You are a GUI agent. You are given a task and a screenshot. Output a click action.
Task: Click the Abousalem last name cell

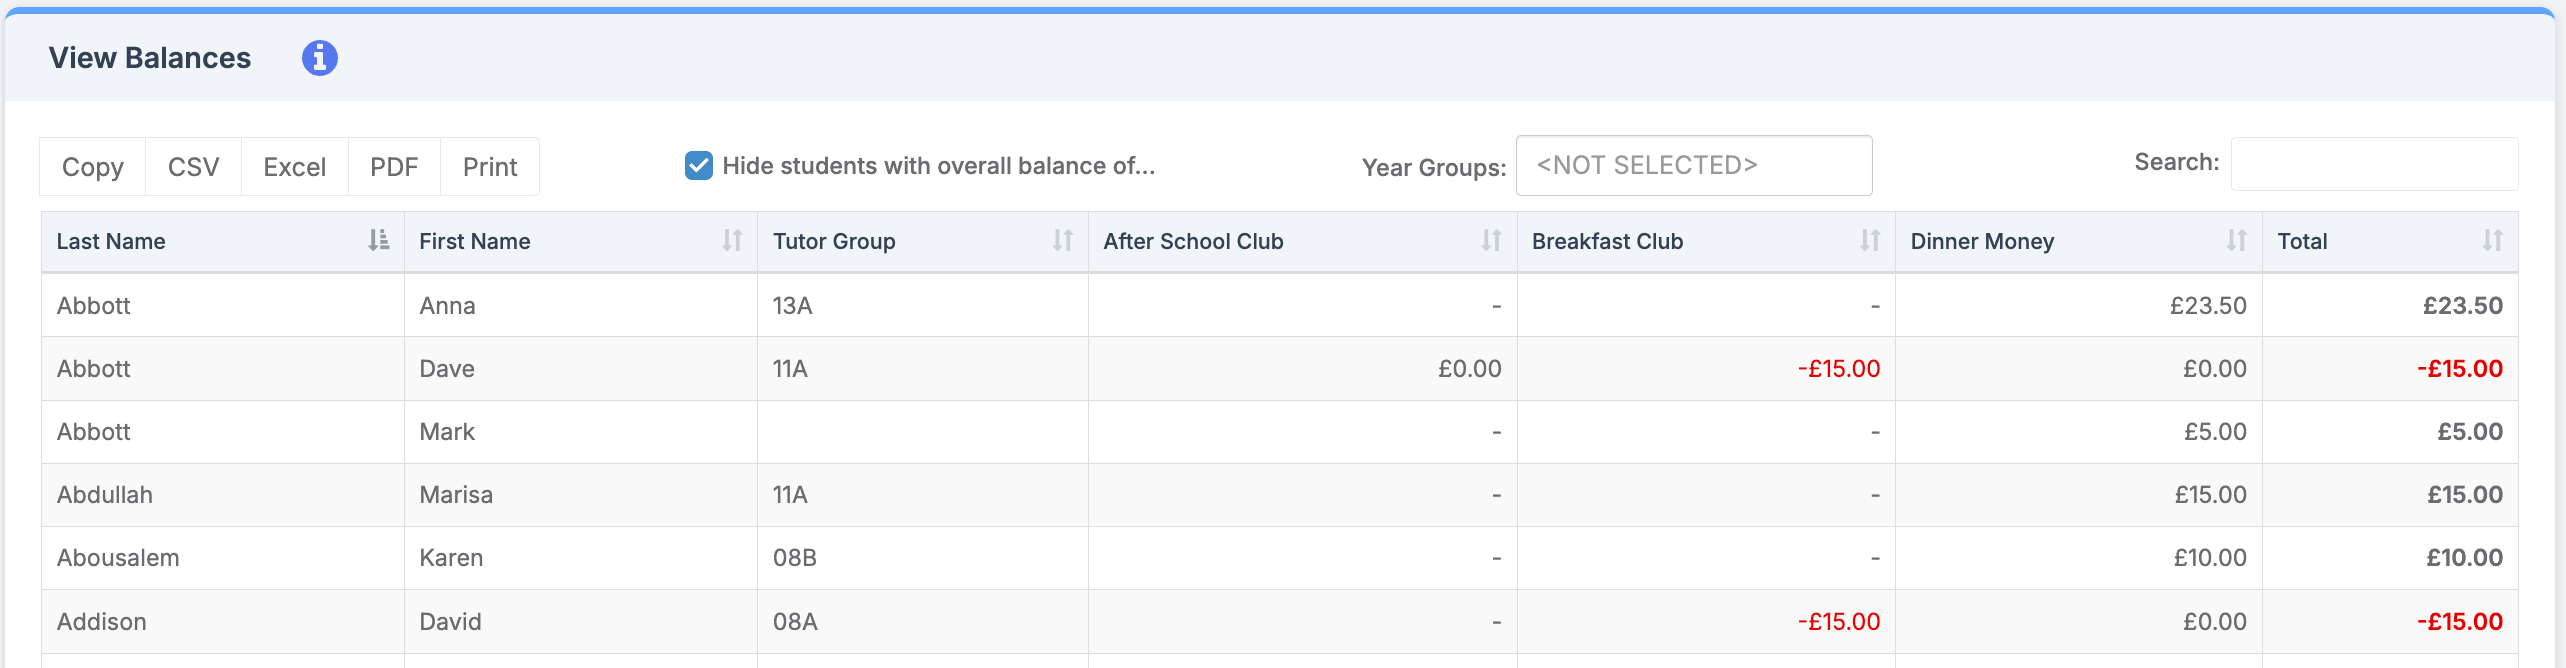(118, 558)
